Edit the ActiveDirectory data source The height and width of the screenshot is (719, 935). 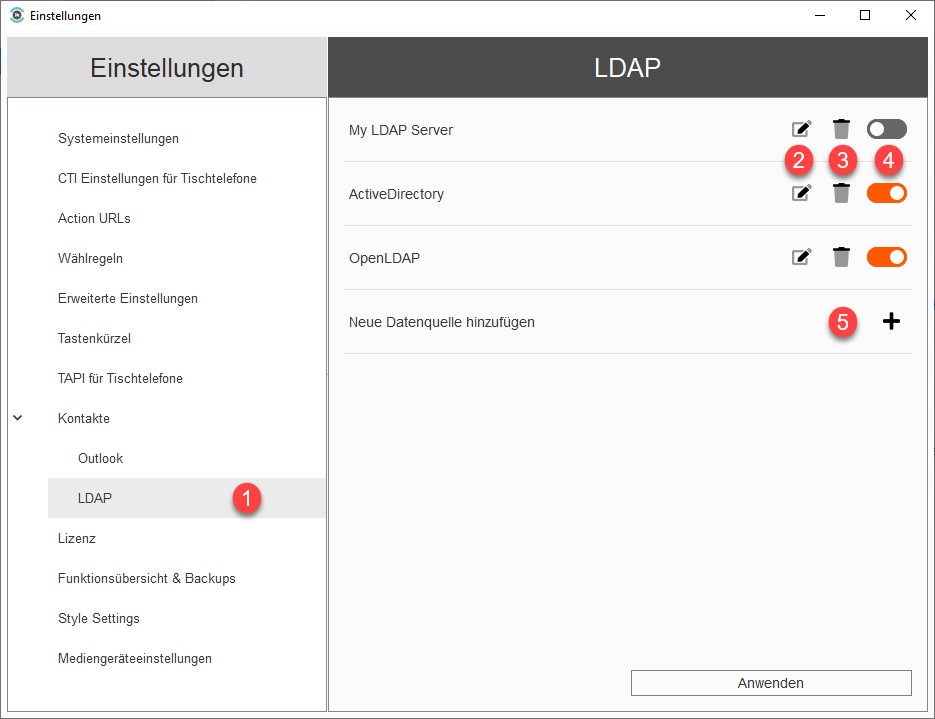pos(801,193)
